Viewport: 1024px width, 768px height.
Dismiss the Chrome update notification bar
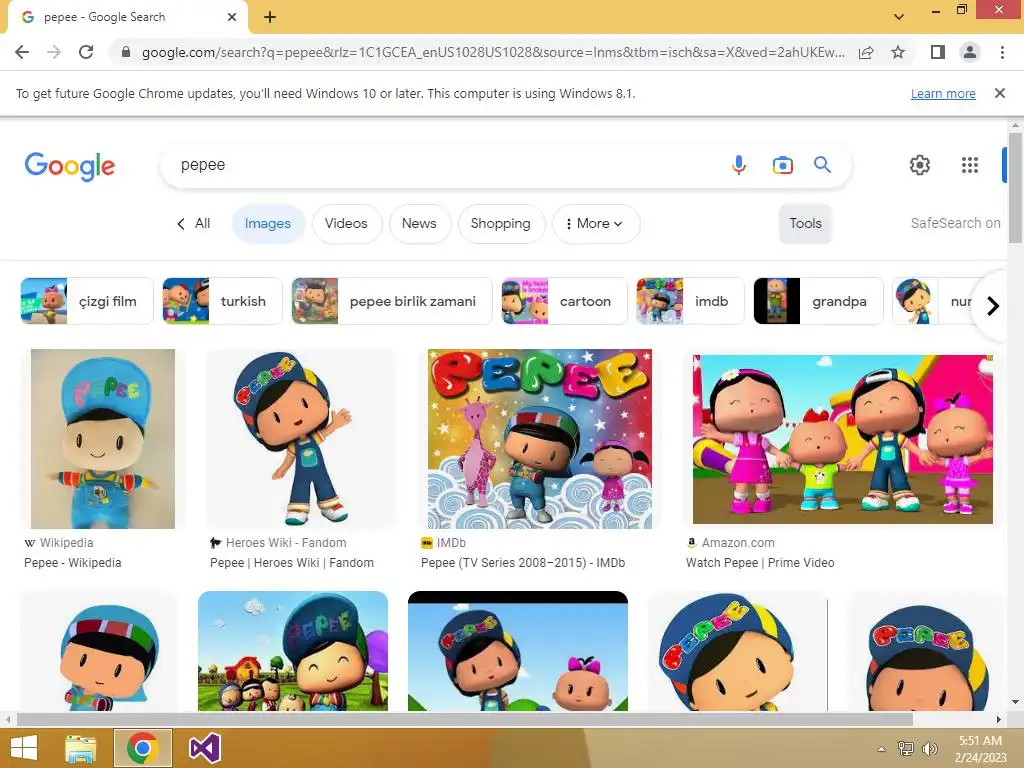(x=1000, y=93)
